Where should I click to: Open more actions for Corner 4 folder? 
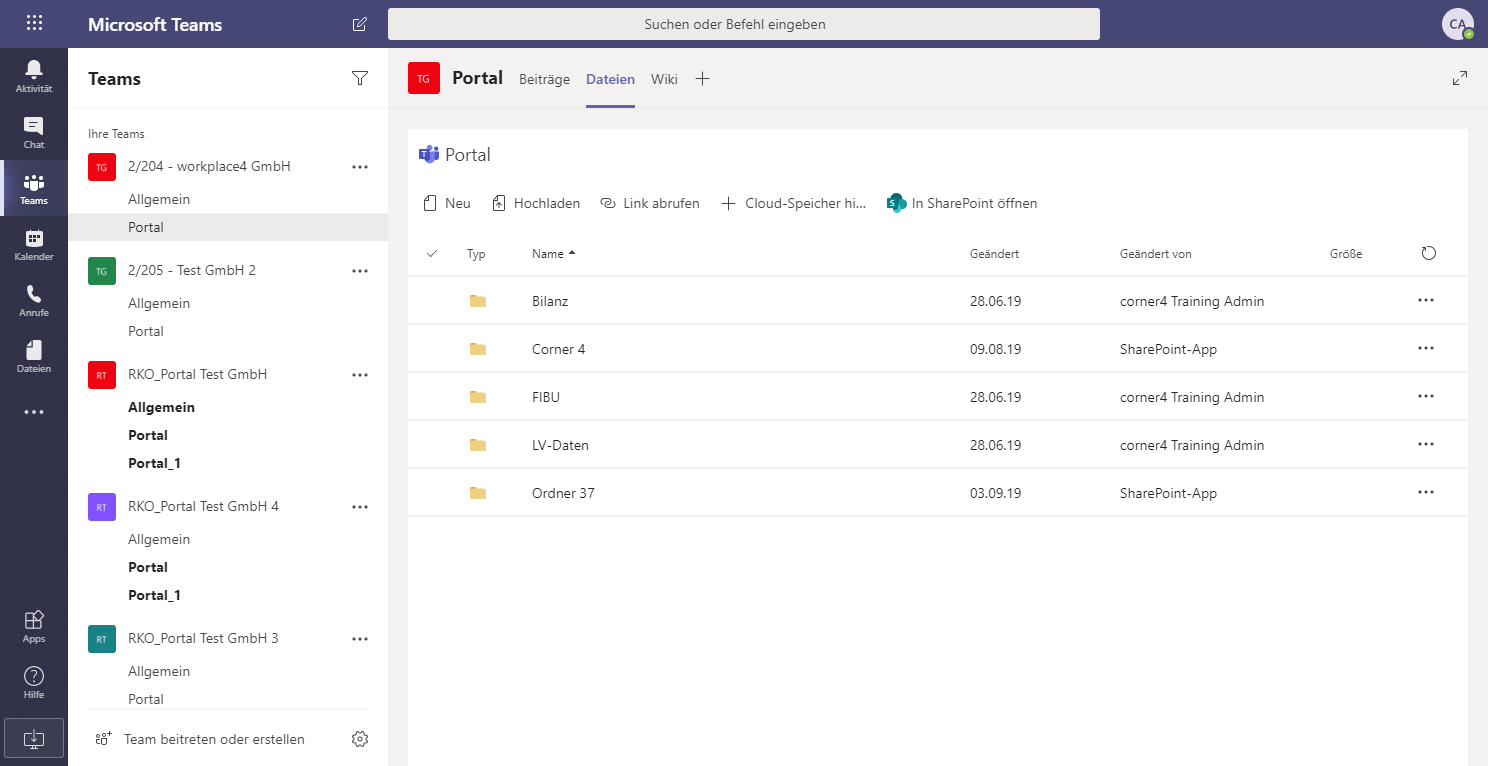coord(1426,348)
